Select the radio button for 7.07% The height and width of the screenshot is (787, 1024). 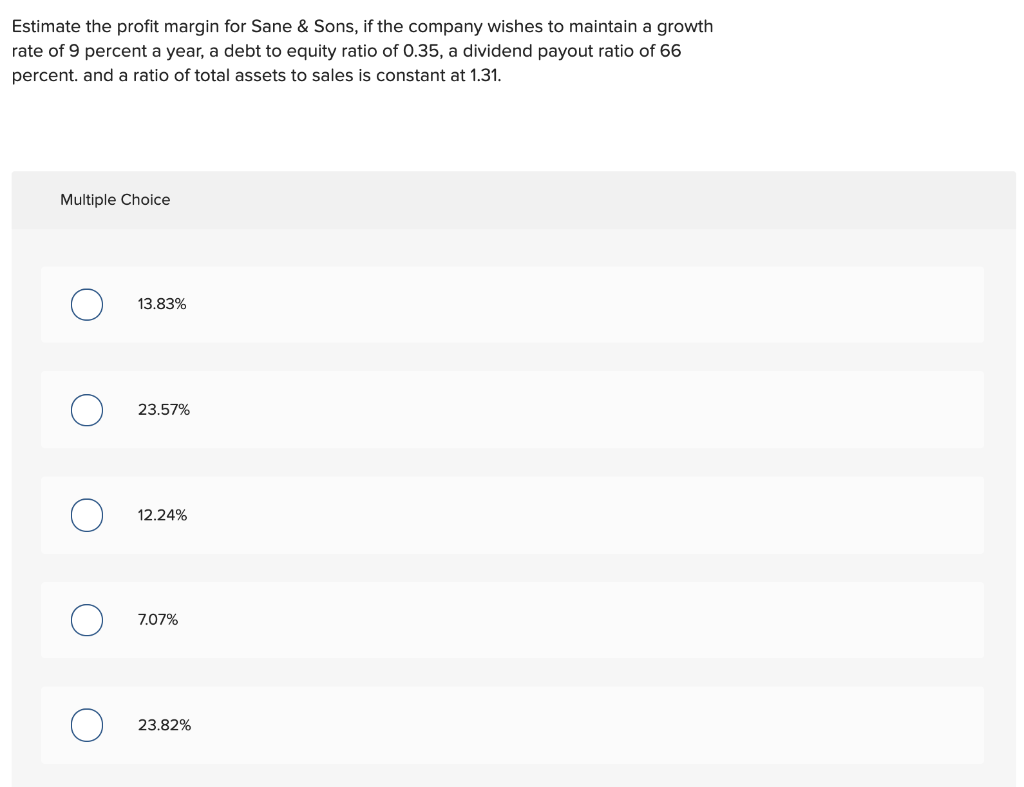[86, 620]
